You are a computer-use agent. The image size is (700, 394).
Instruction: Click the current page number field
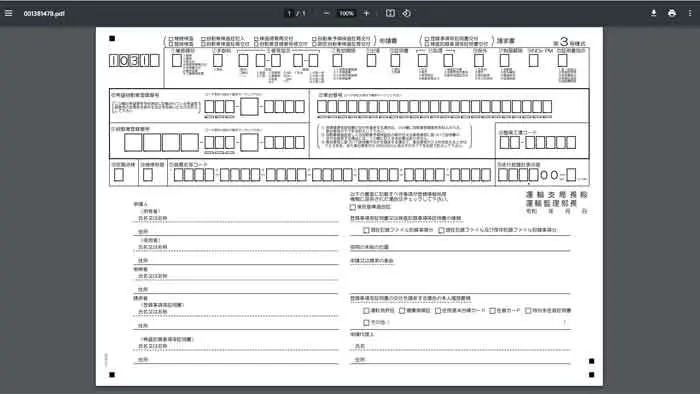coord(289,13)
